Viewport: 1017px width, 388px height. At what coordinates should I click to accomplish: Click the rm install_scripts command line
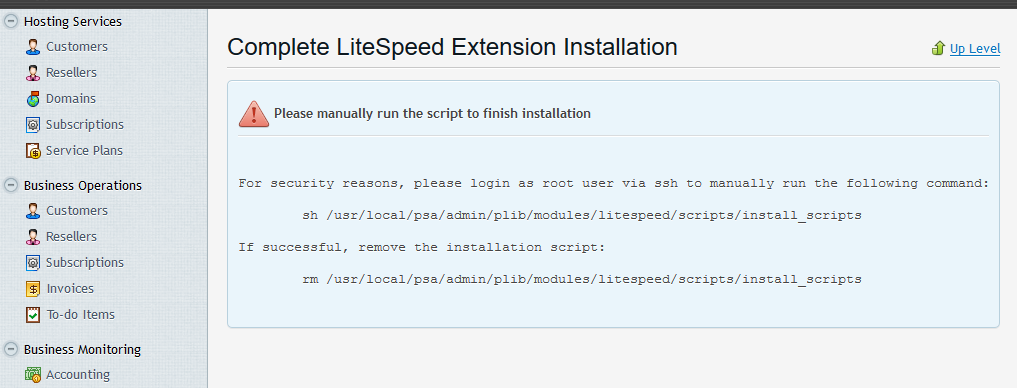[x=582, y=280]
